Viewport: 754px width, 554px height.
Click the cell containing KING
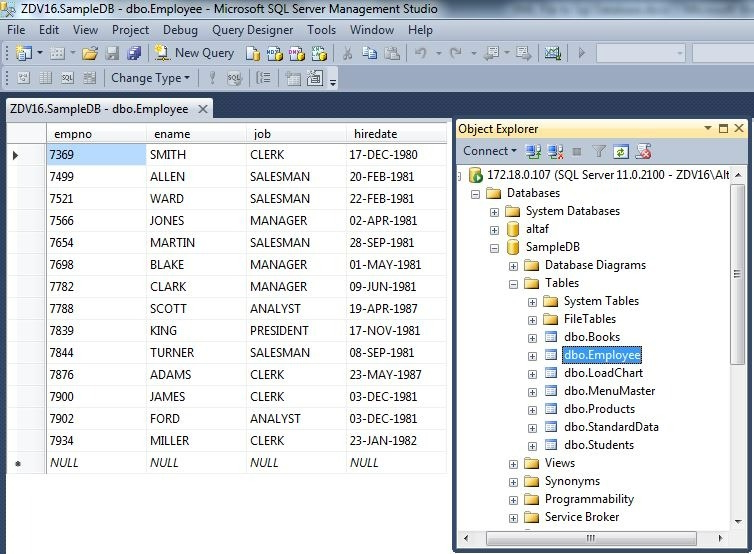196,330
